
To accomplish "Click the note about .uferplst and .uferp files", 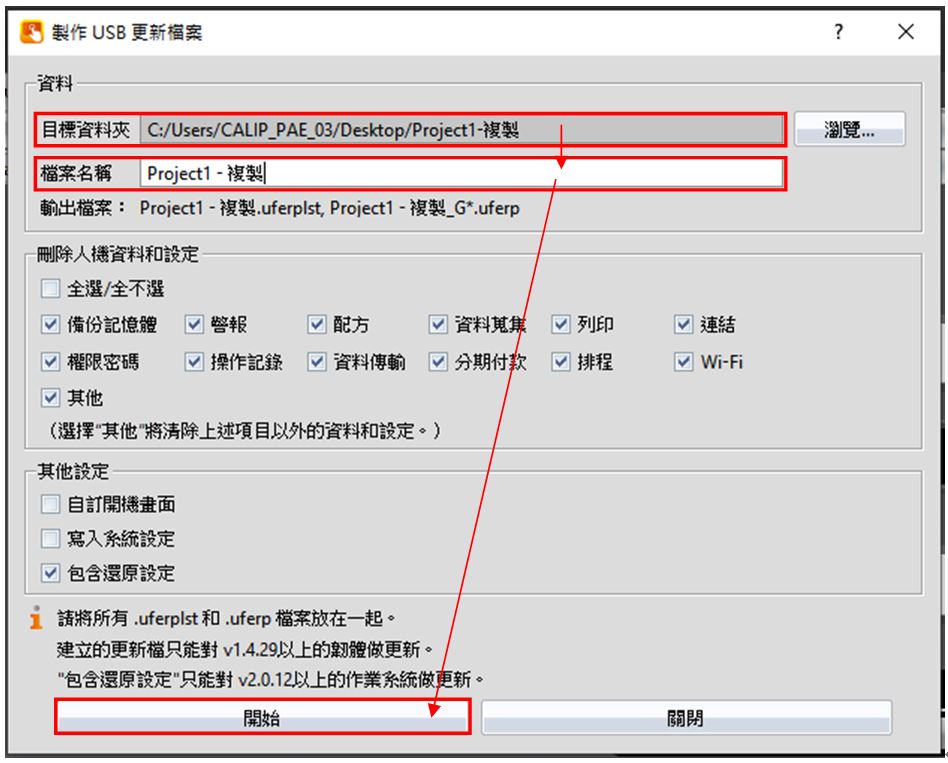I will (x=226, y=619).
